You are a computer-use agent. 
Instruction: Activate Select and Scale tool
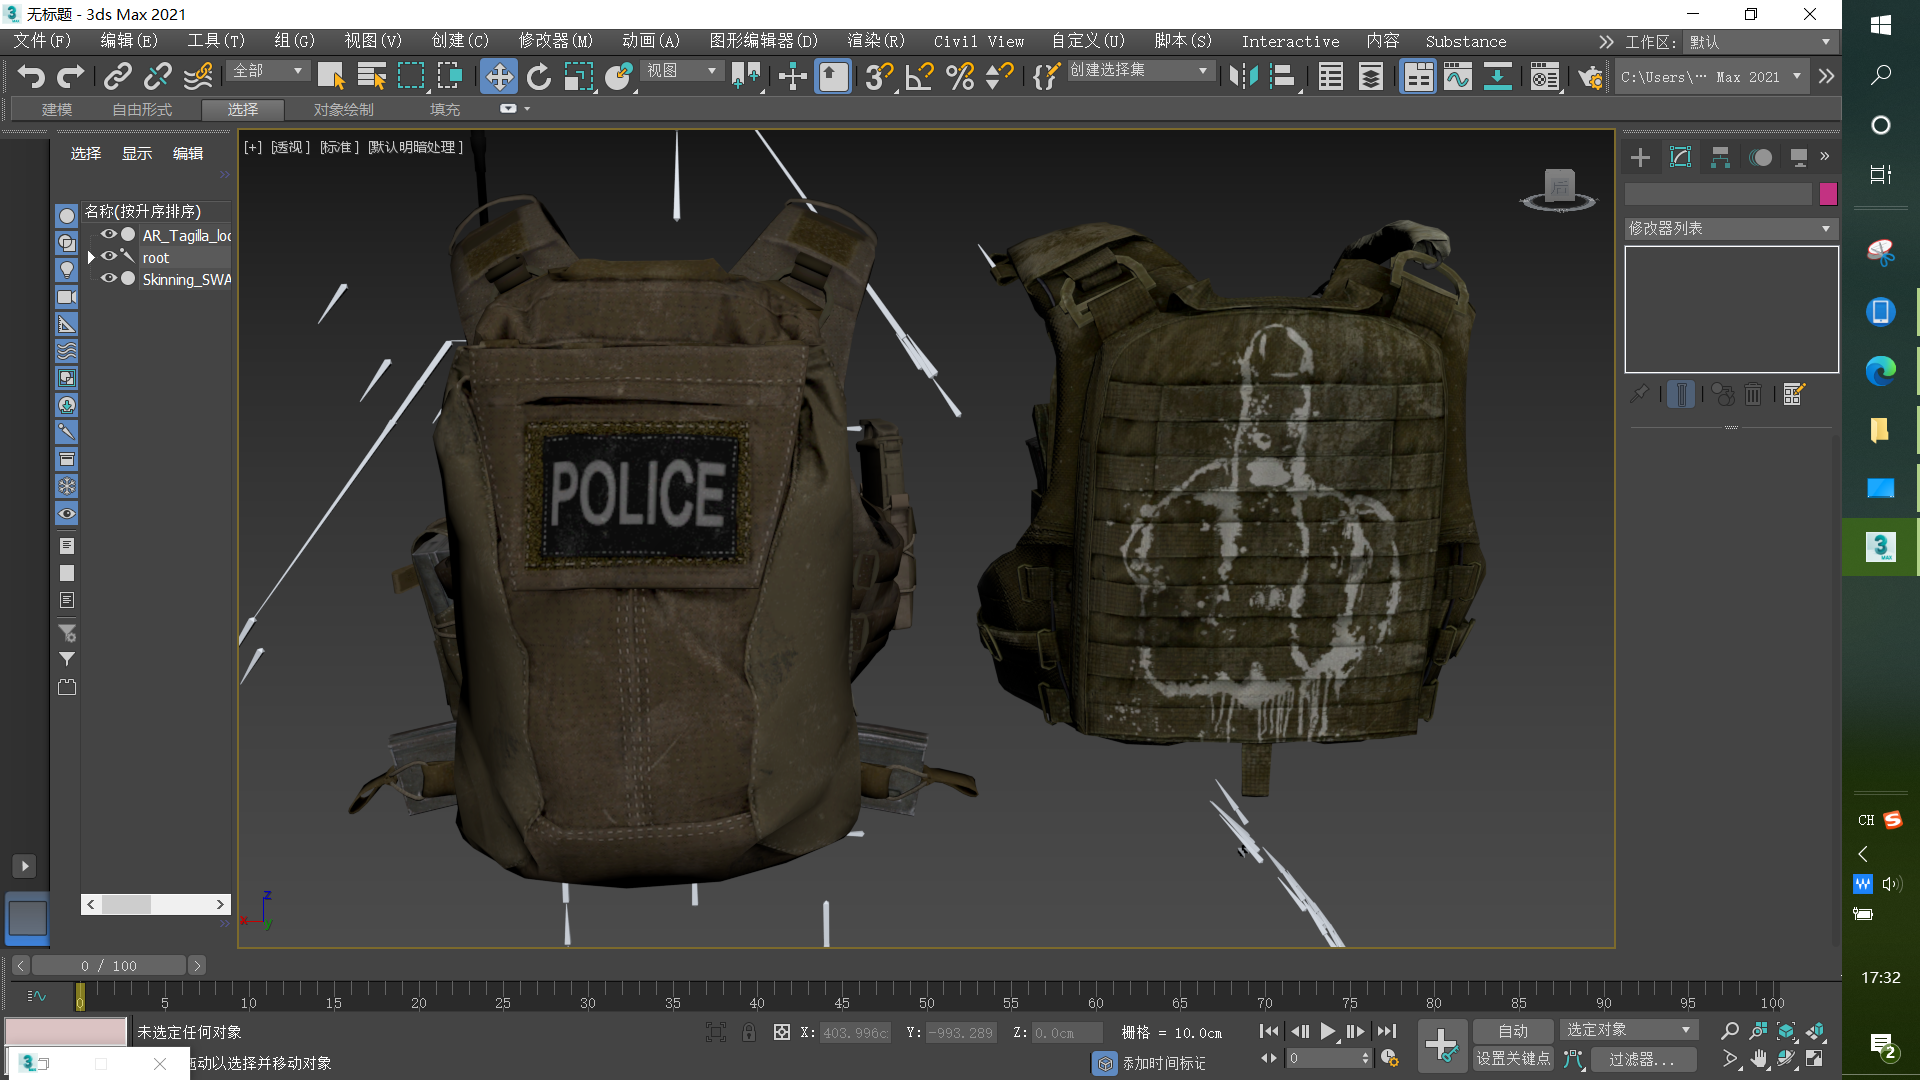pyautogui.click(x=579, y=76)
